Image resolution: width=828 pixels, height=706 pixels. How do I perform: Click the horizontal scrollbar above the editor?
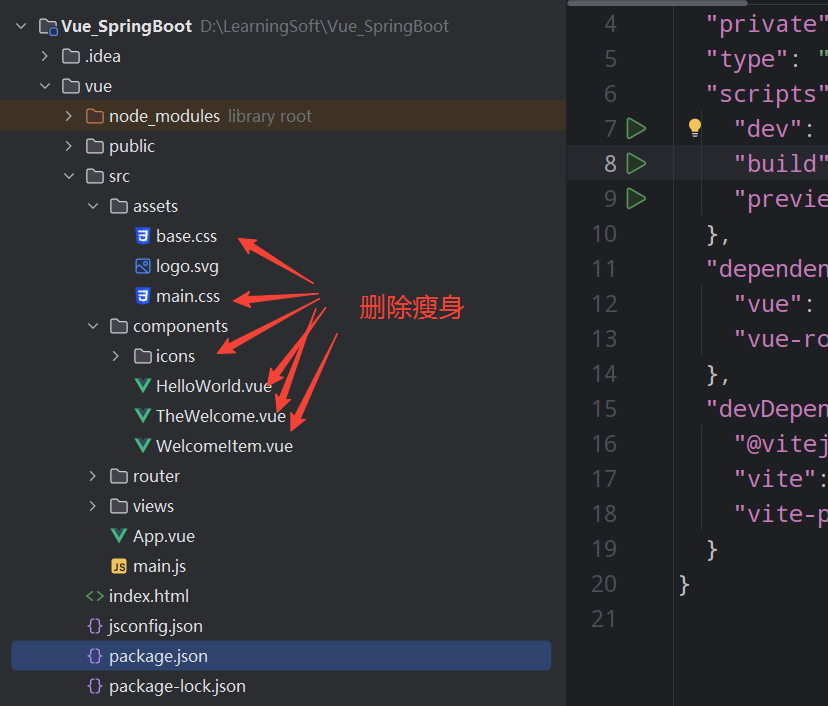(x=660, y=4)
